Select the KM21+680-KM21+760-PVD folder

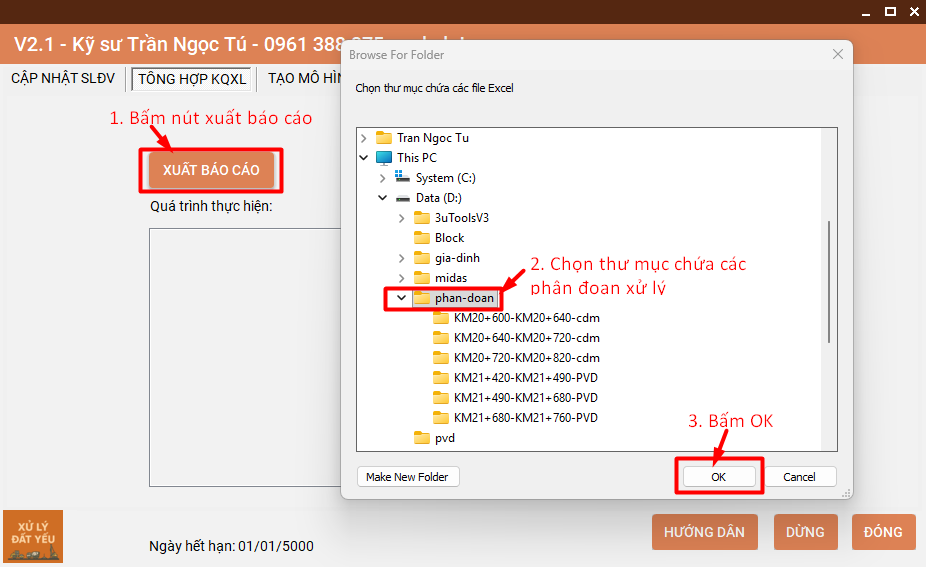[x=525, y=418]
